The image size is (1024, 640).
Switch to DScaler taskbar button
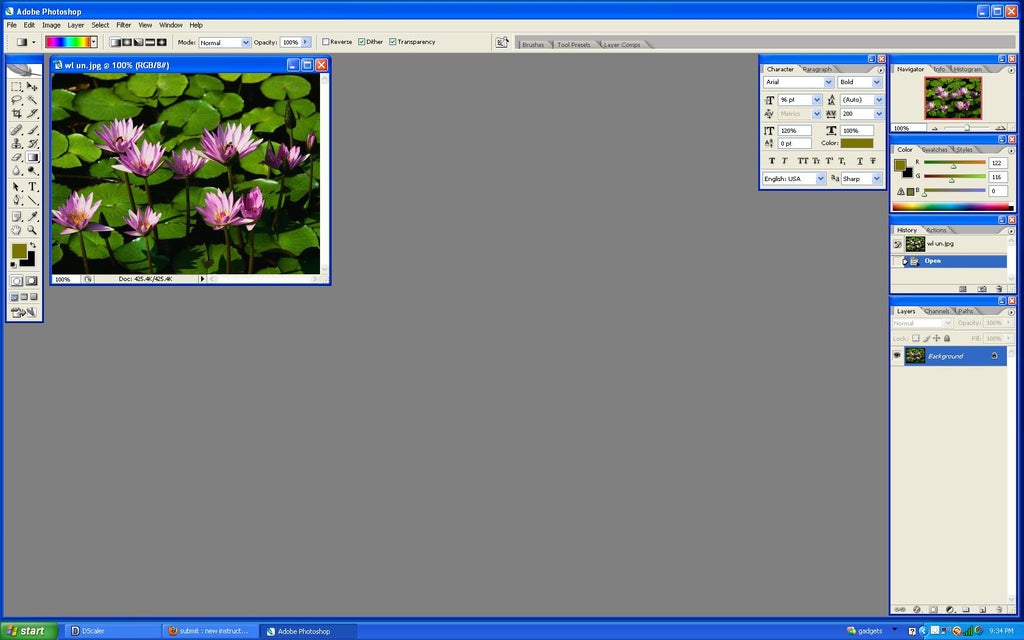click(x=112, y=631)
